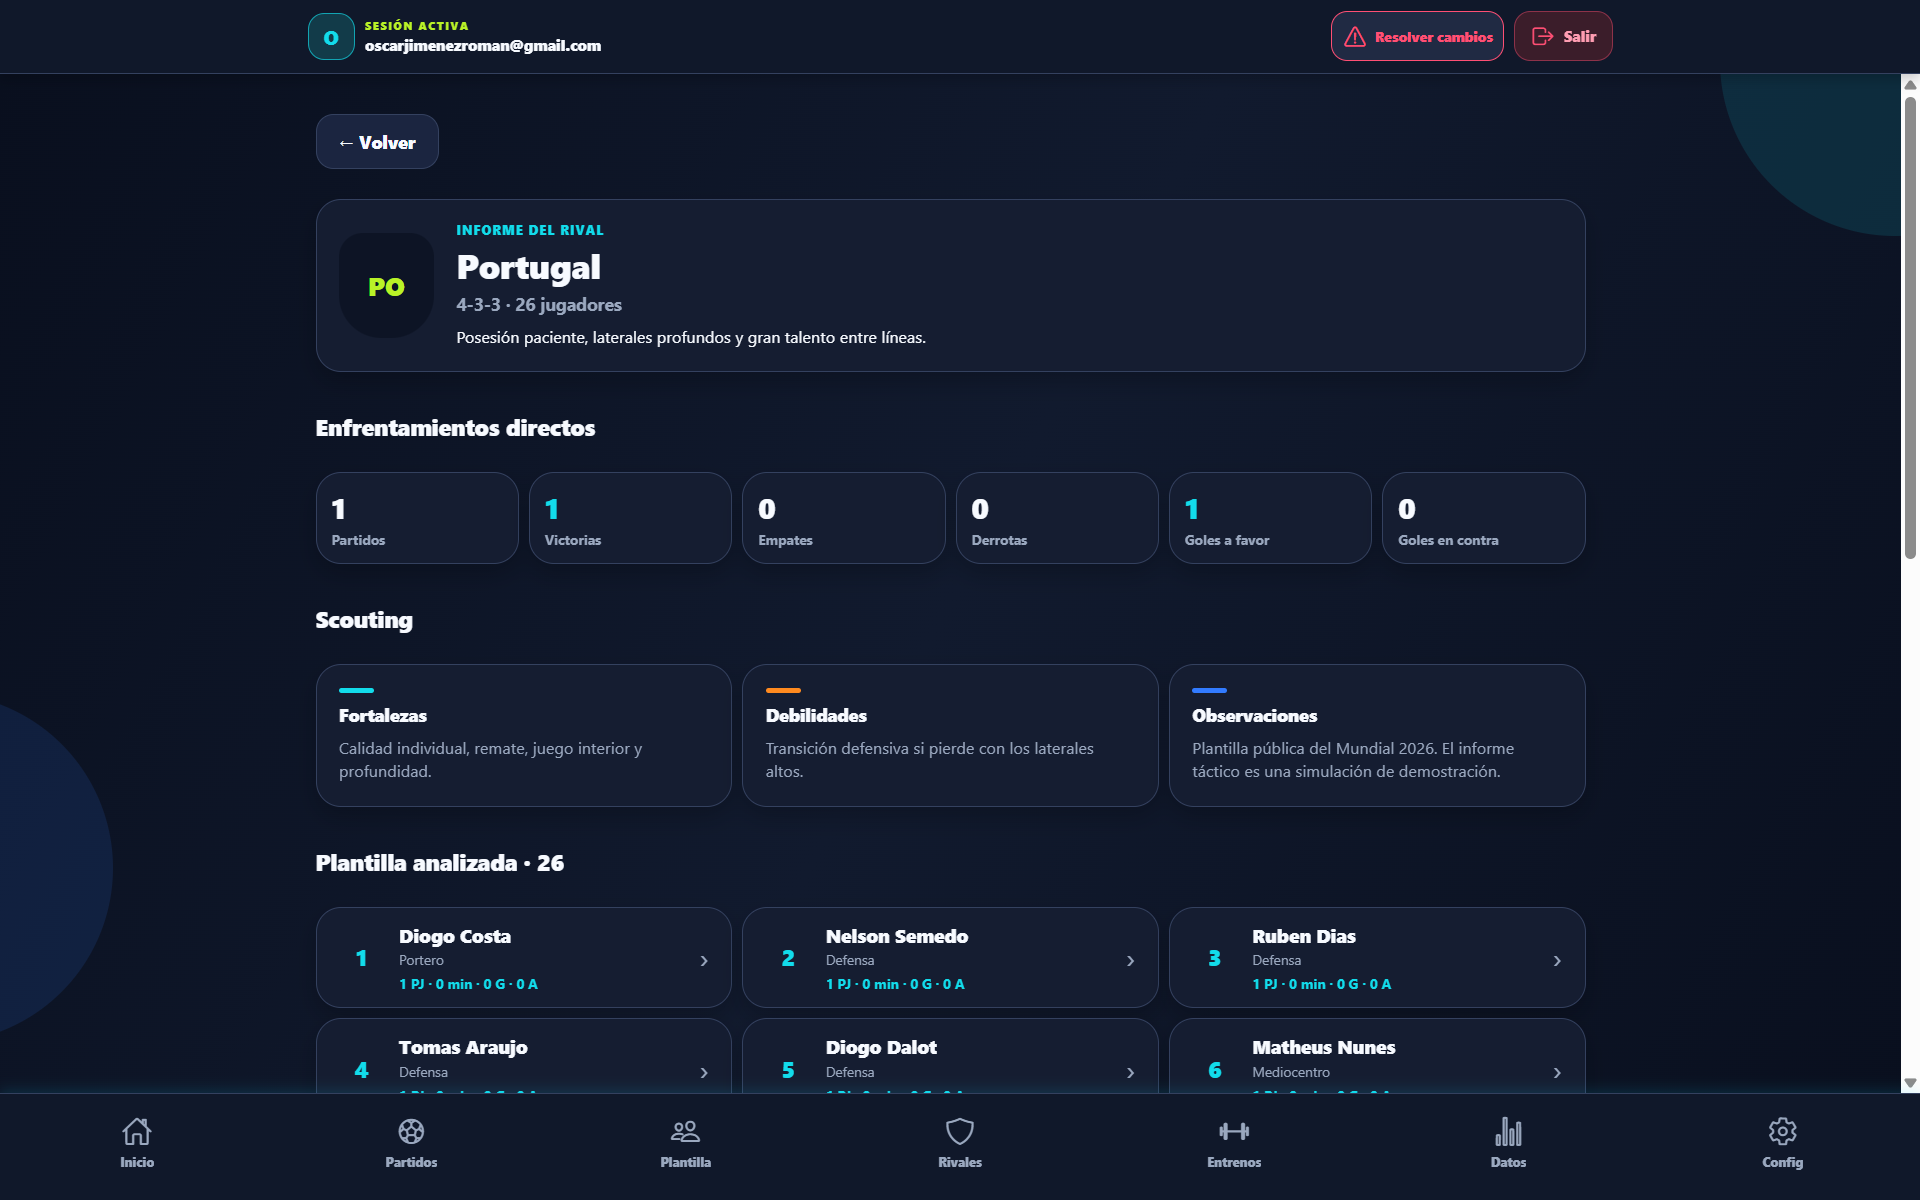Switch to the Inicio tab label
The width and height of the screenshot is (1920, 1200).
point(137,1162)
